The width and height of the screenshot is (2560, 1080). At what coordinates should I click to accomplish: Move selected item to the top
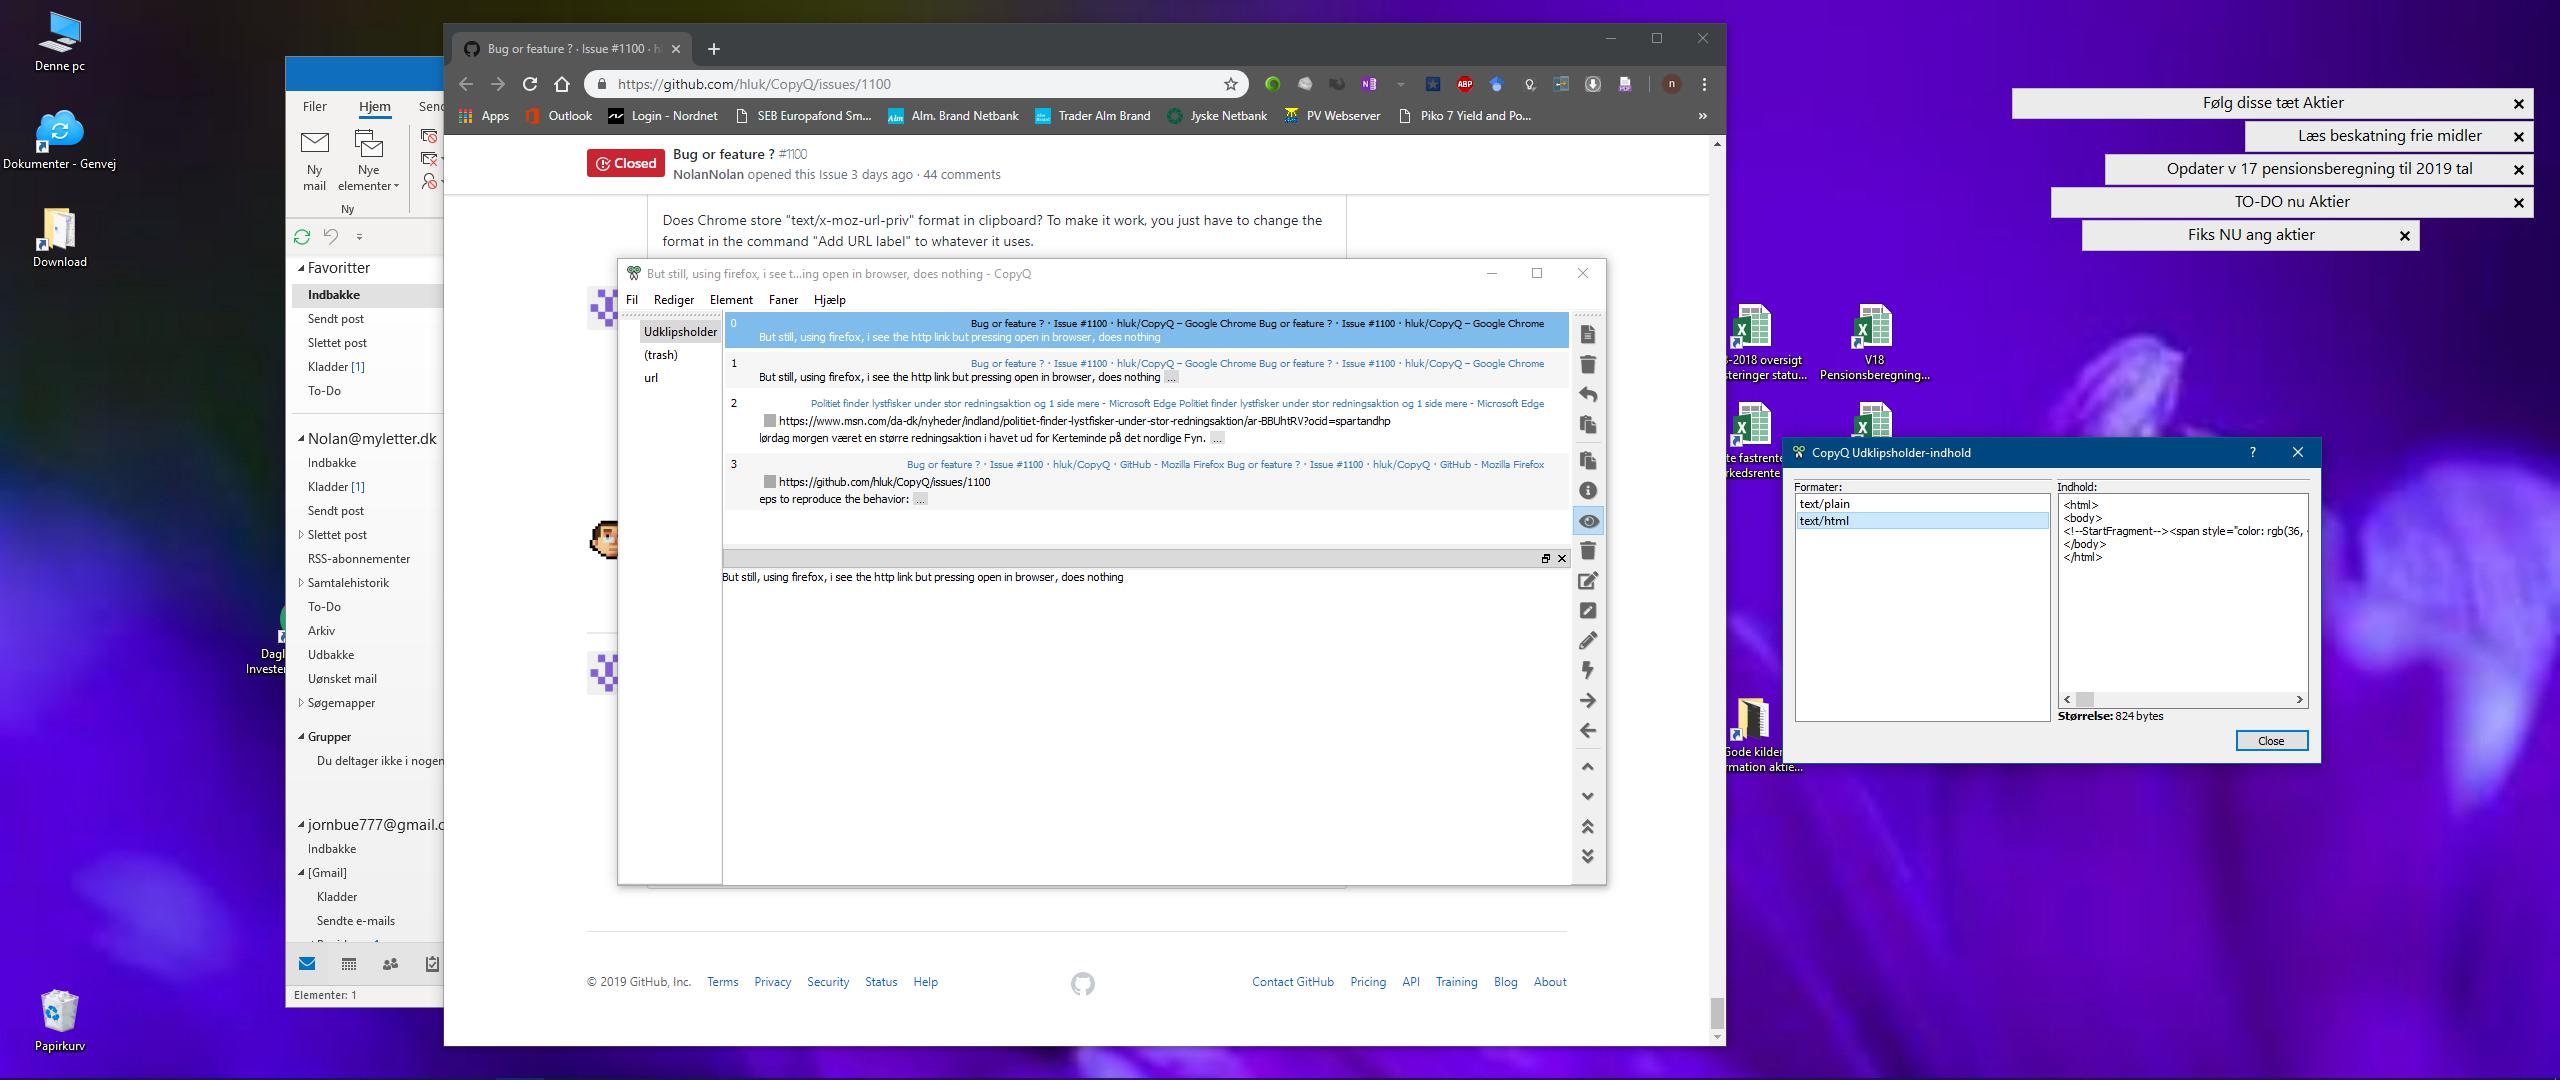pyautogui.click(x=1588, y=827)
